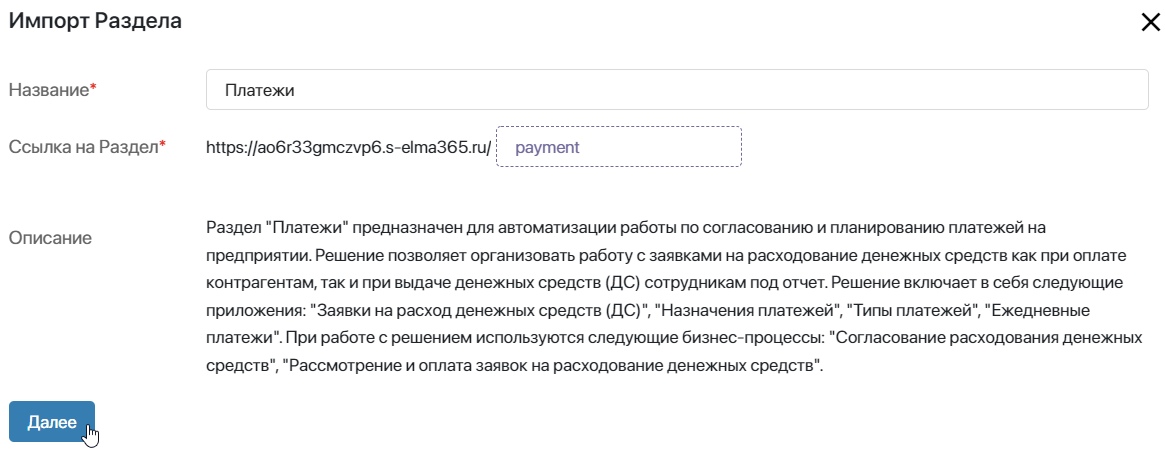Click the Далее button

52,422
